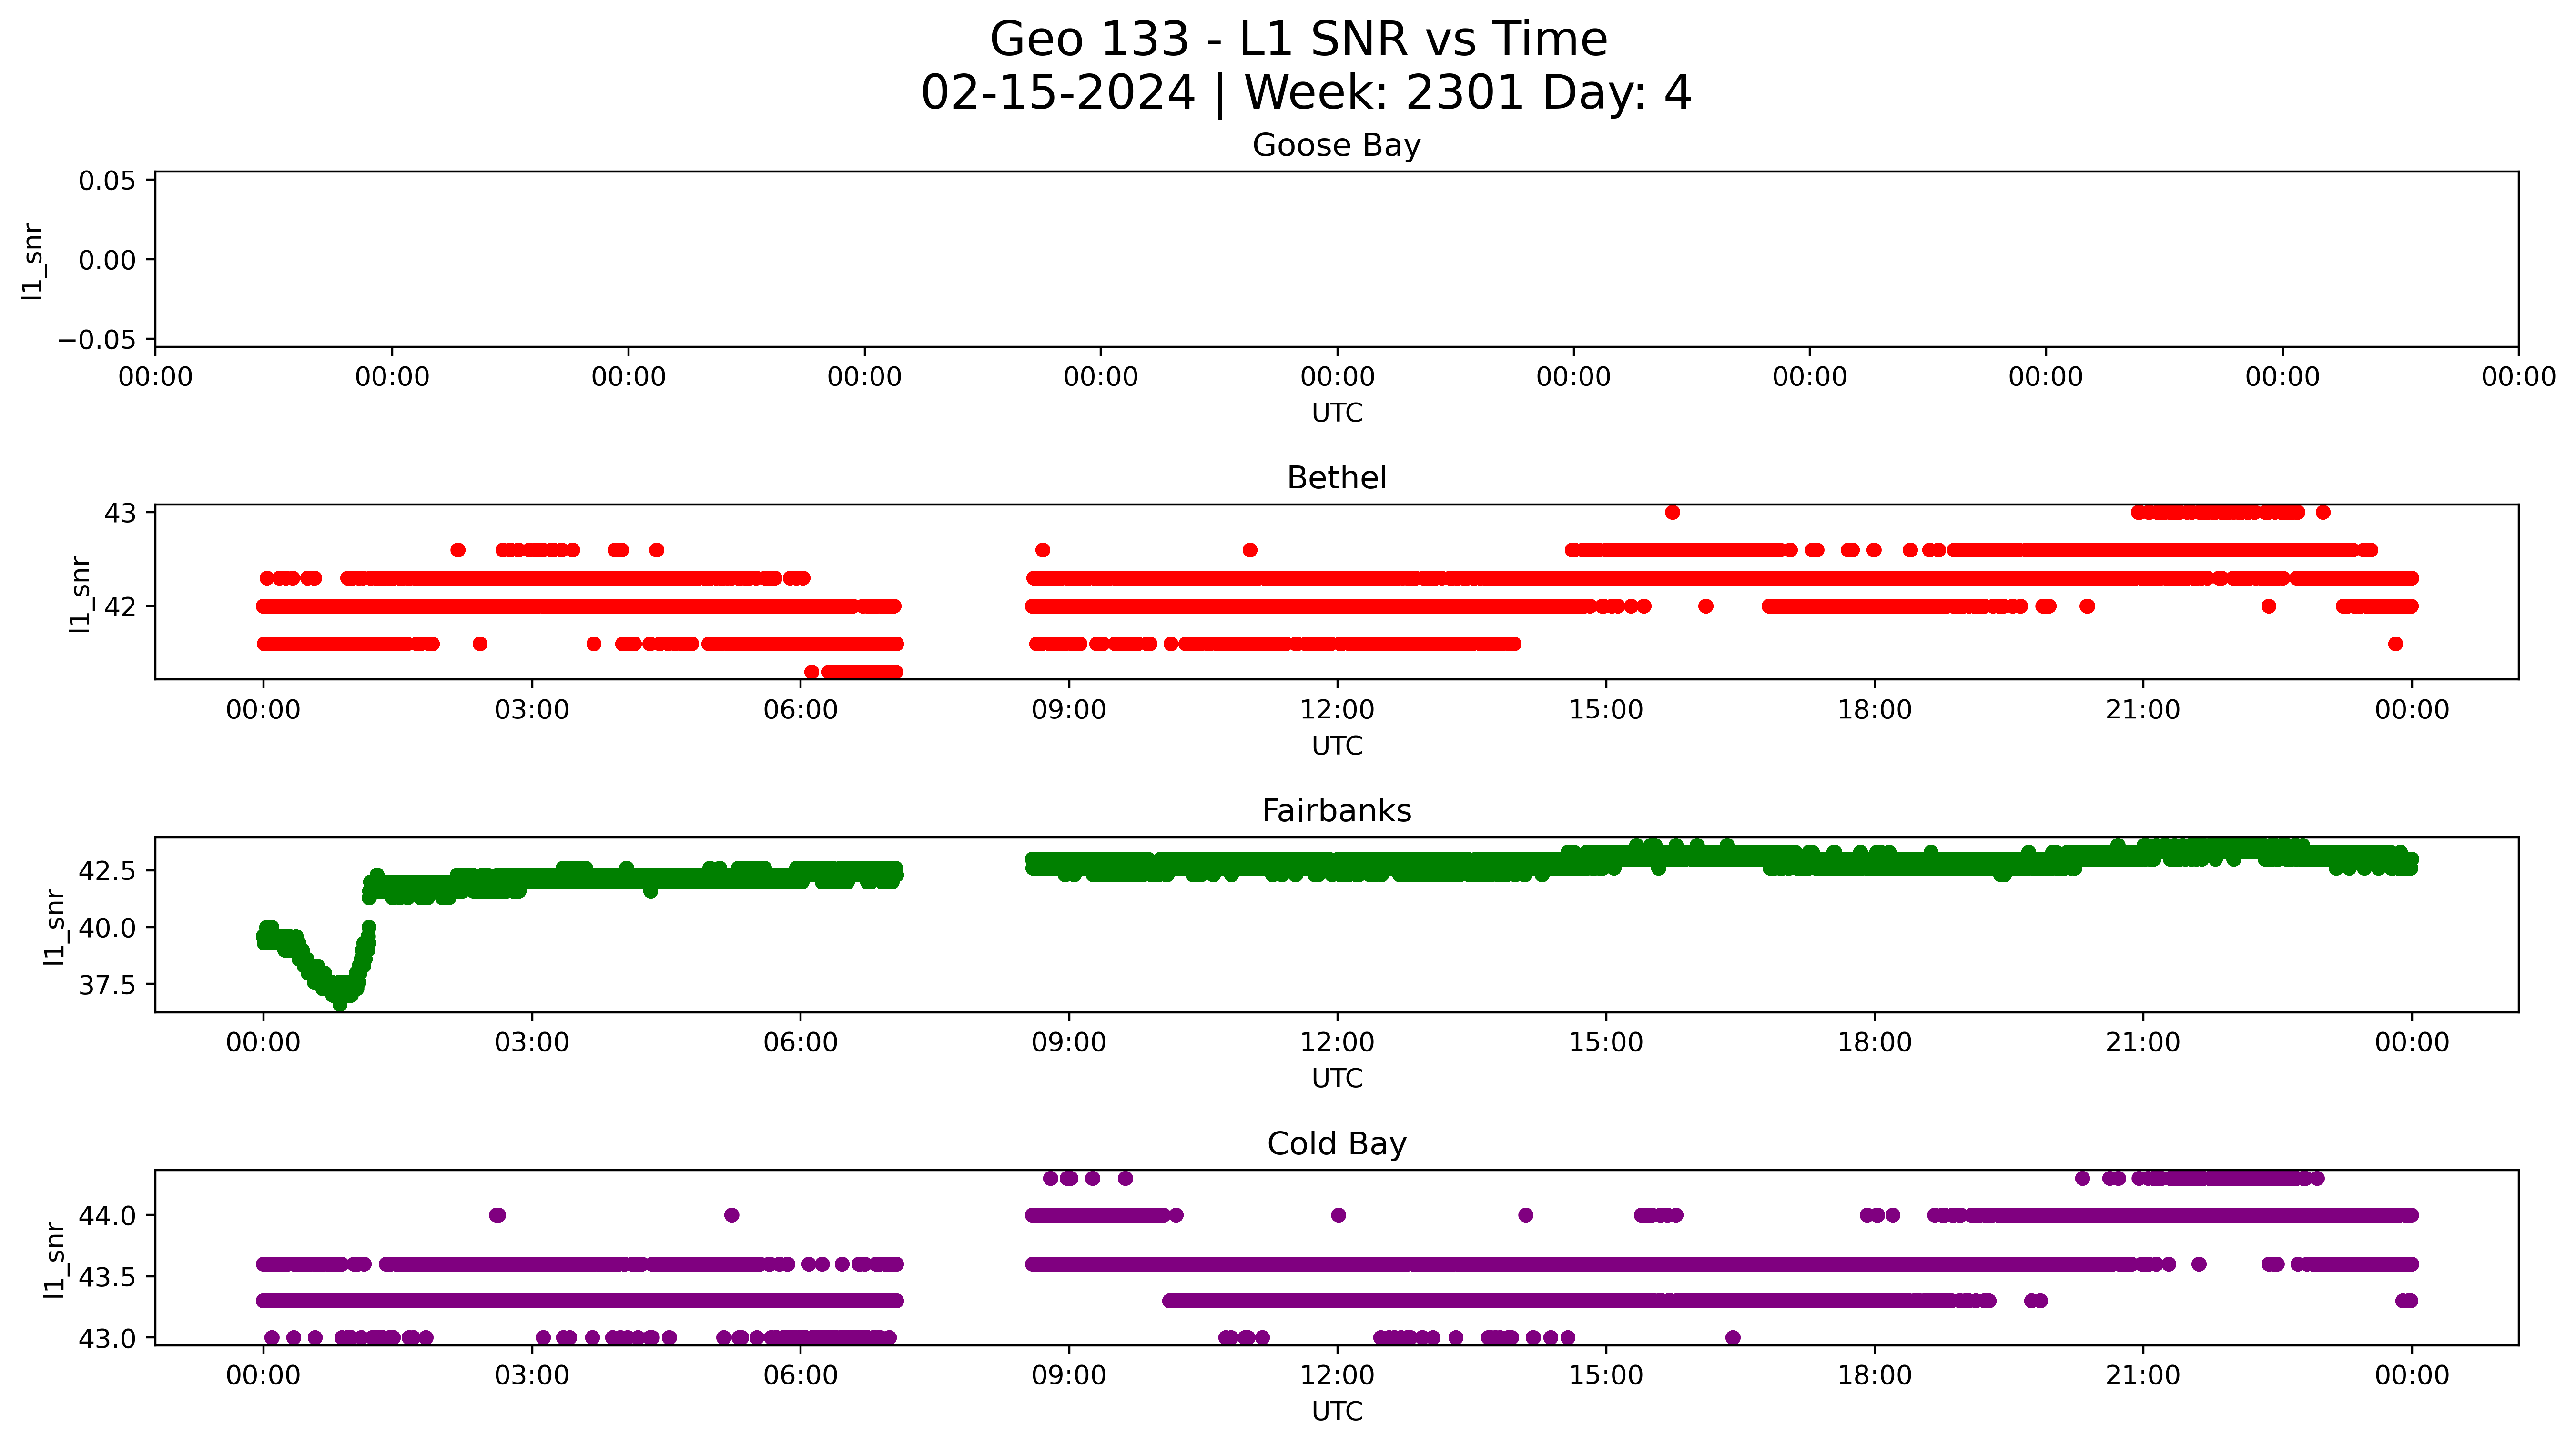This screenshot has height=1445, width=2576.
Task: Click the UTC axis label under Fairbanks
Action: click(x=1337, y=1079)
